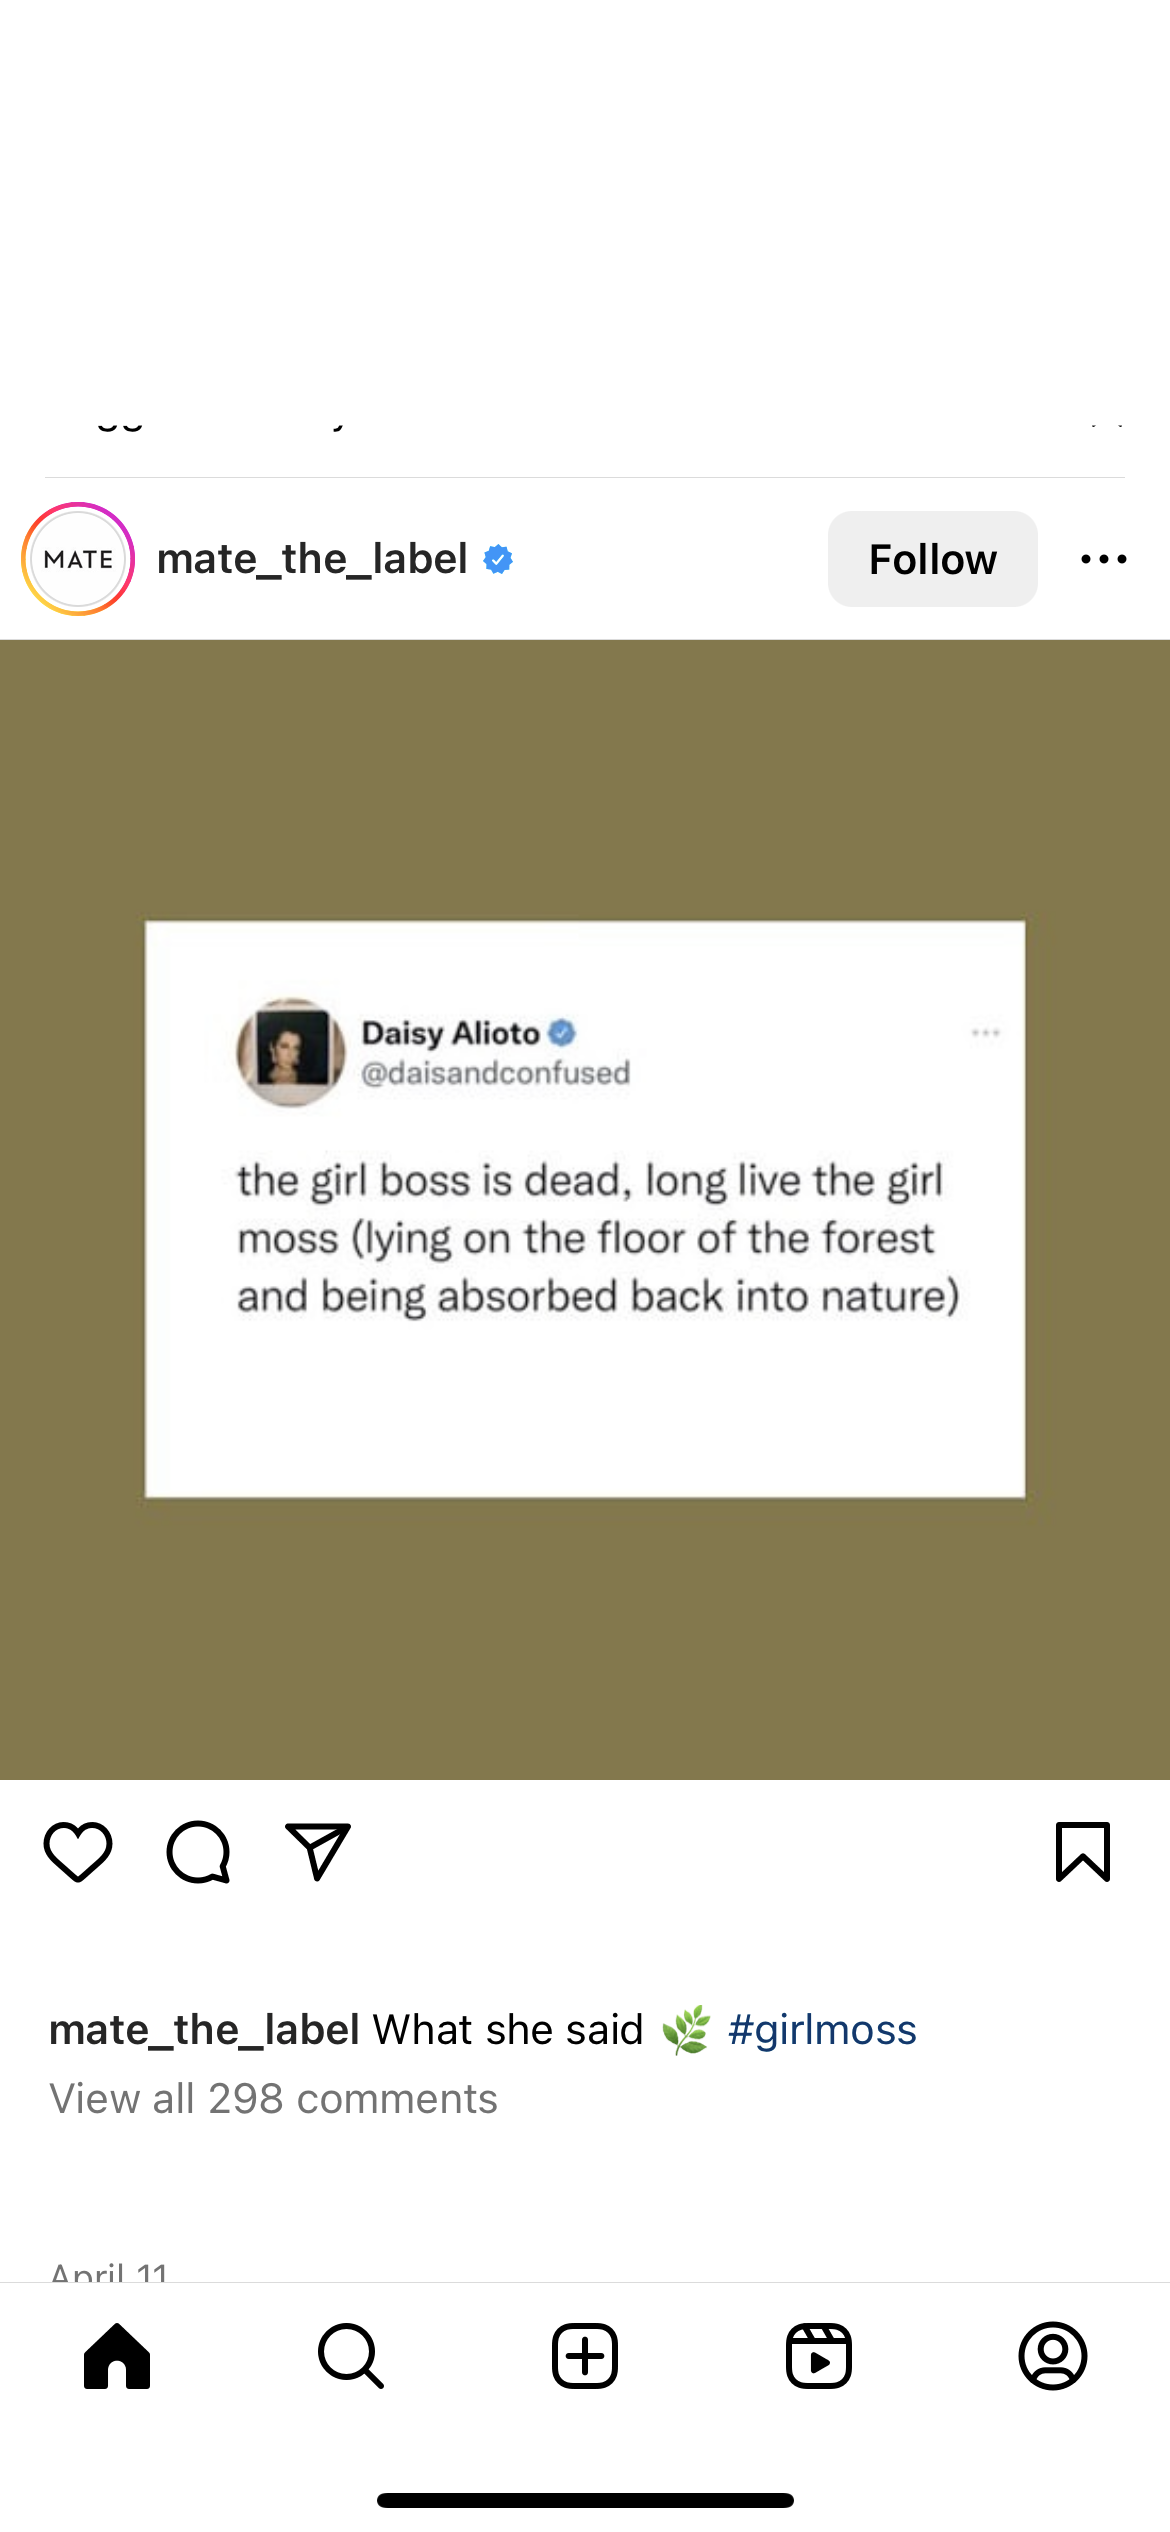Open your profile tab
The width and height of the screenshot is (1170, 2532).
click(1053, 2355)
